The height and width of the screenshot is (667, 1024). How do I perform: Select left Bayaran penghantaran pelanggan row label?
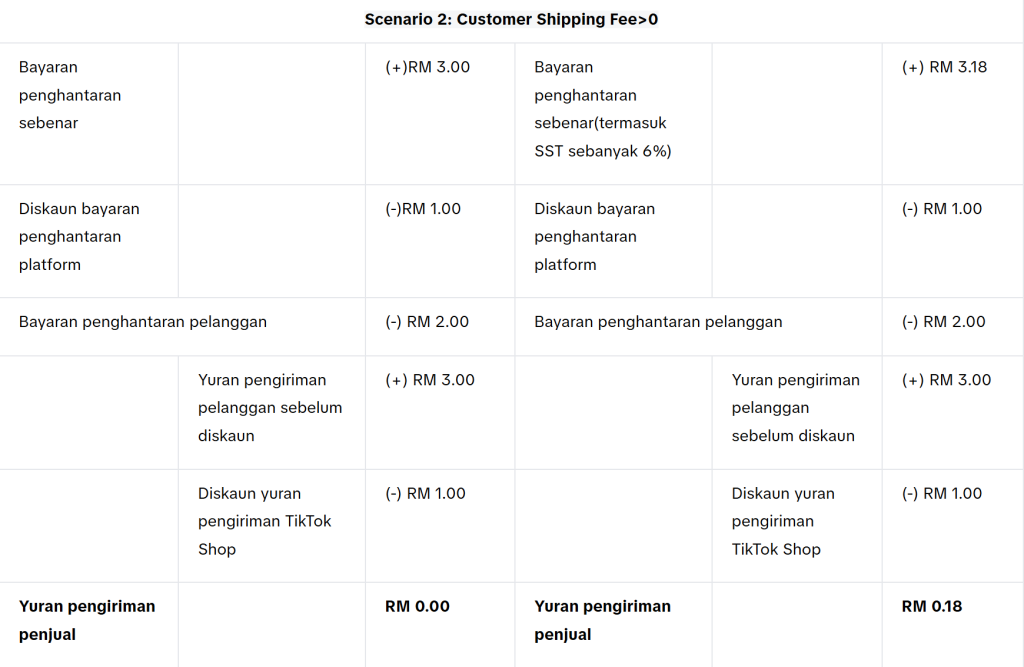coord(143,322)
